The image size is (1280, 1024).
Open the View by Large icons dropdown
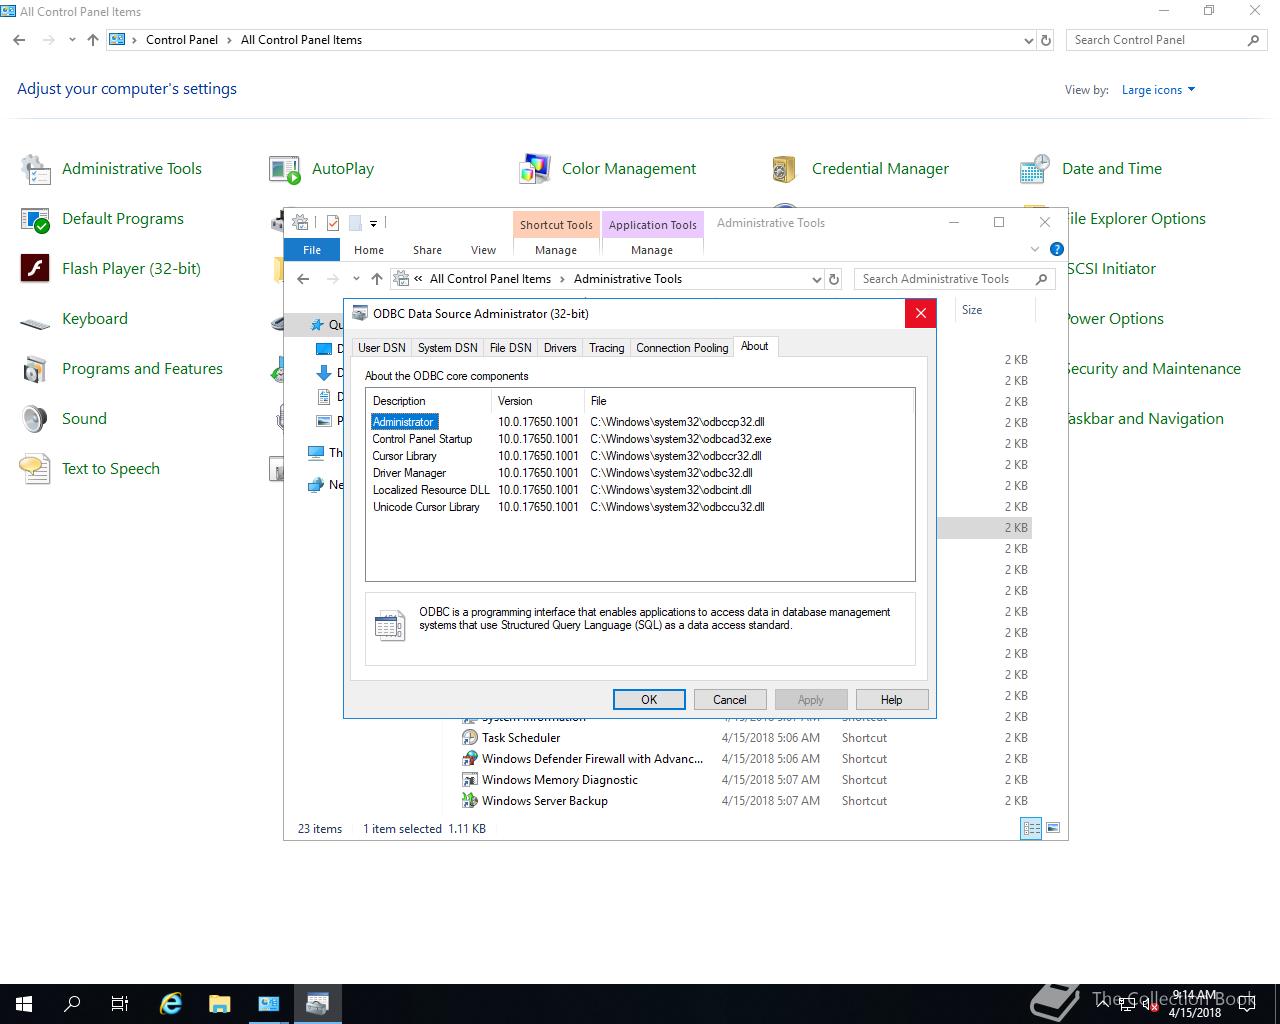(1158, 90)
